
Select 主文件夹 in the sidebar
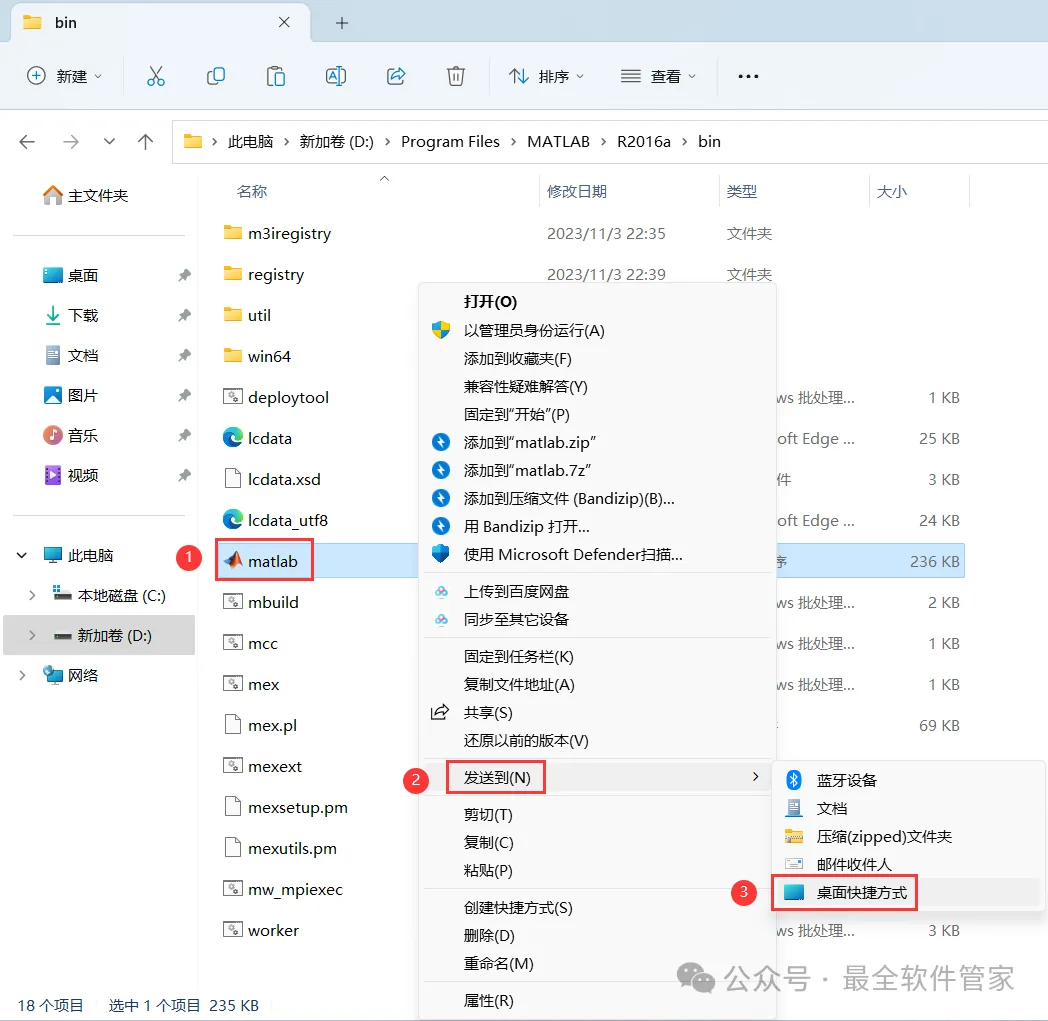tap(86, 195)
